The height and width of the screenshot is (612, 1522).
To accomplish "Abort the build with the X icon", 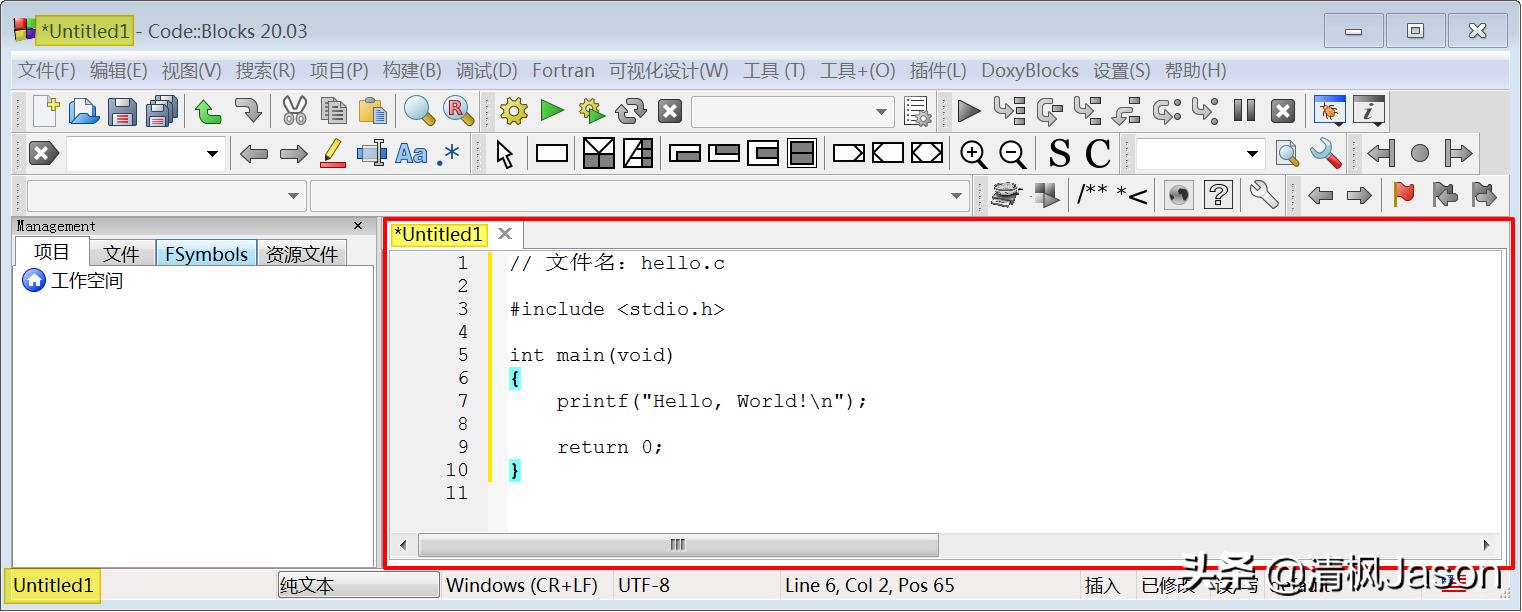I will [x=669, y=111].
